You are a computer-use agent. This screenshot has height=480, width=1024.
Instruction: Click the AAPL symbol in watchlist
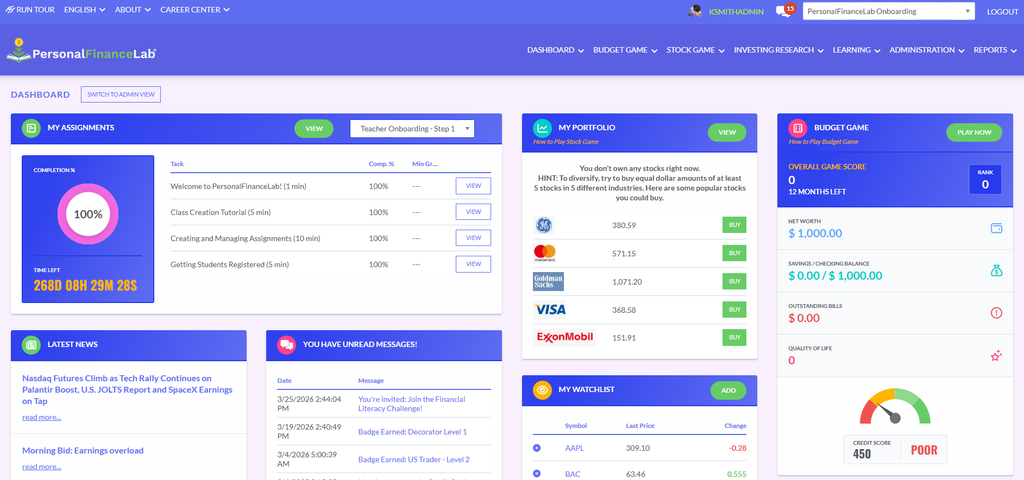(574, 449)
